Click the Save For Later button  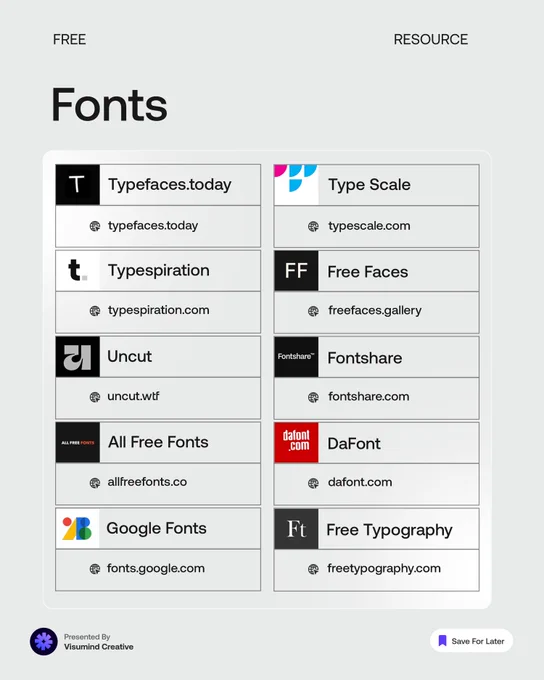(472, 641)
